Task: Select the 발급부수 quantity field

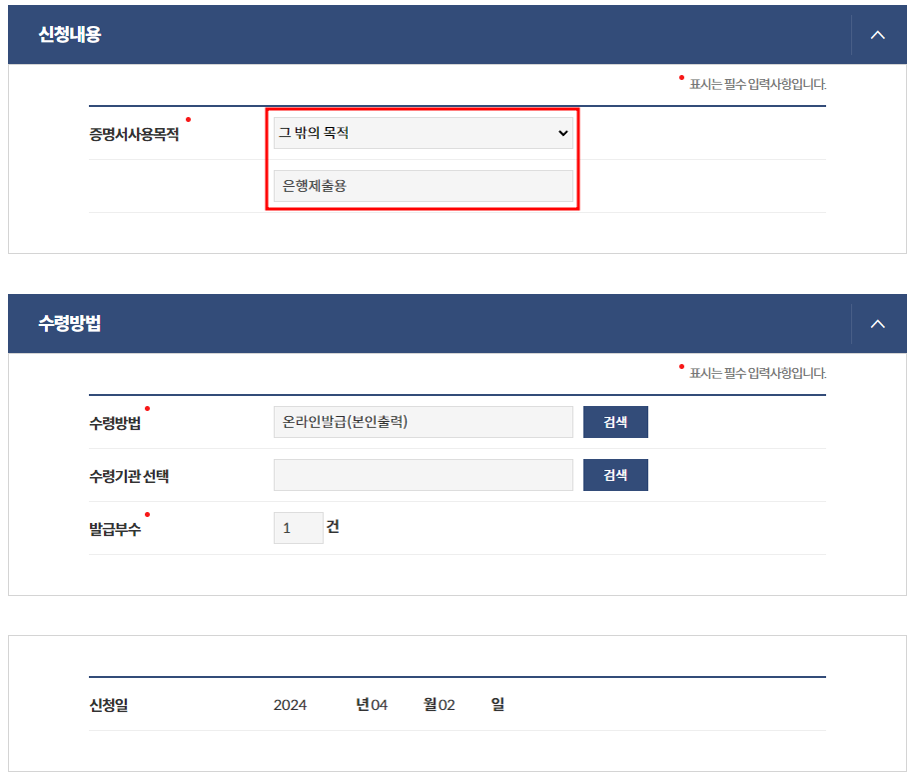Action: click(x=298, y=527)
